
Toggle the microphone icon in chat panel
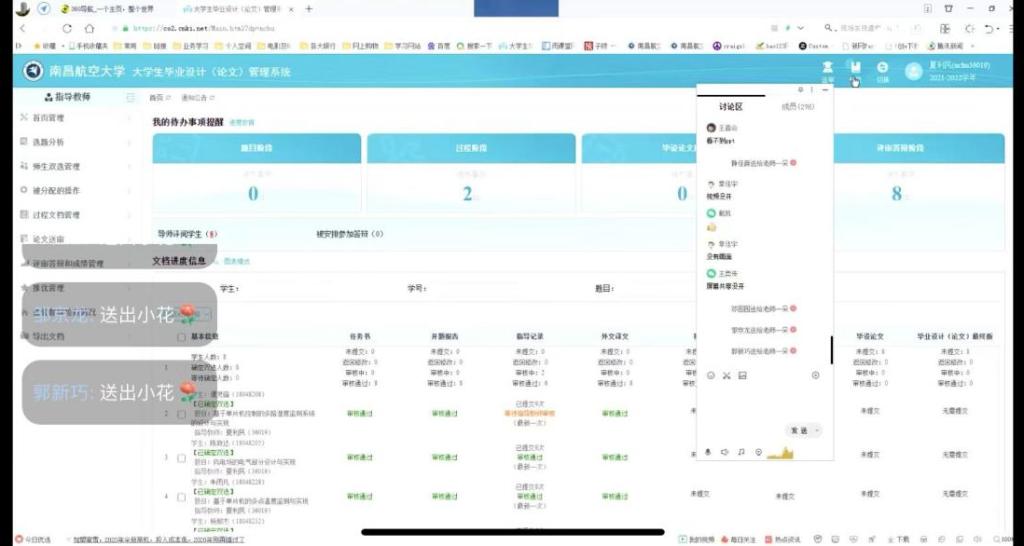click(x=708, y=452)
